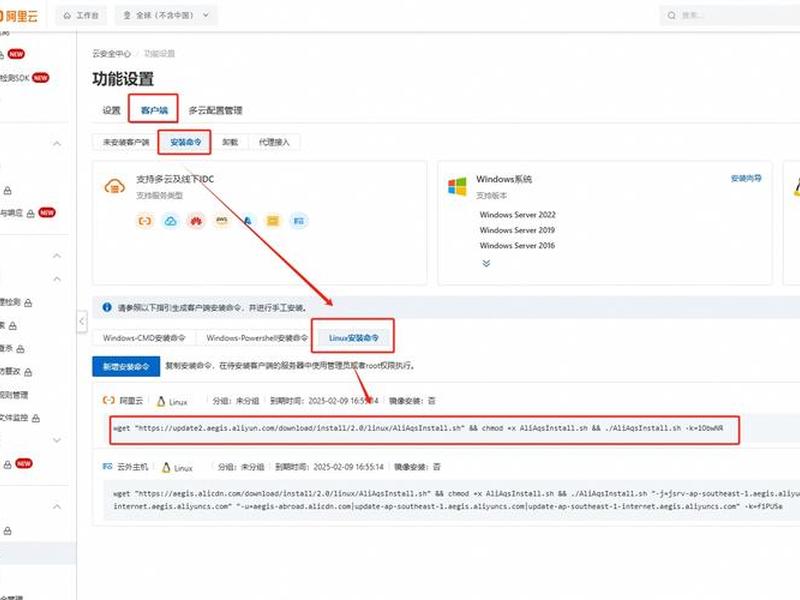Collapse the first sidebar section chevron
The image size is (800, 600).
[x=57, y=144]
